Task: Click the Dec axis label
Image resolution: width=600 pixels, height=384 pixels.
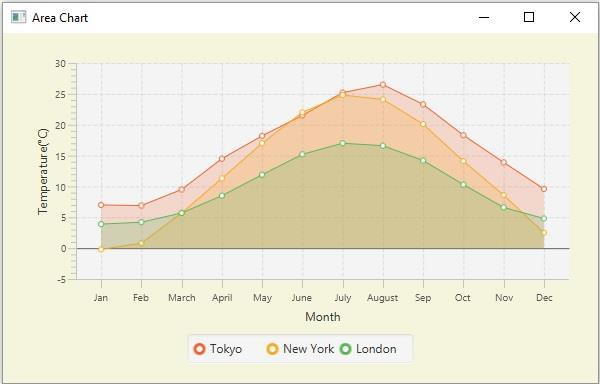Action: (544, 298)
